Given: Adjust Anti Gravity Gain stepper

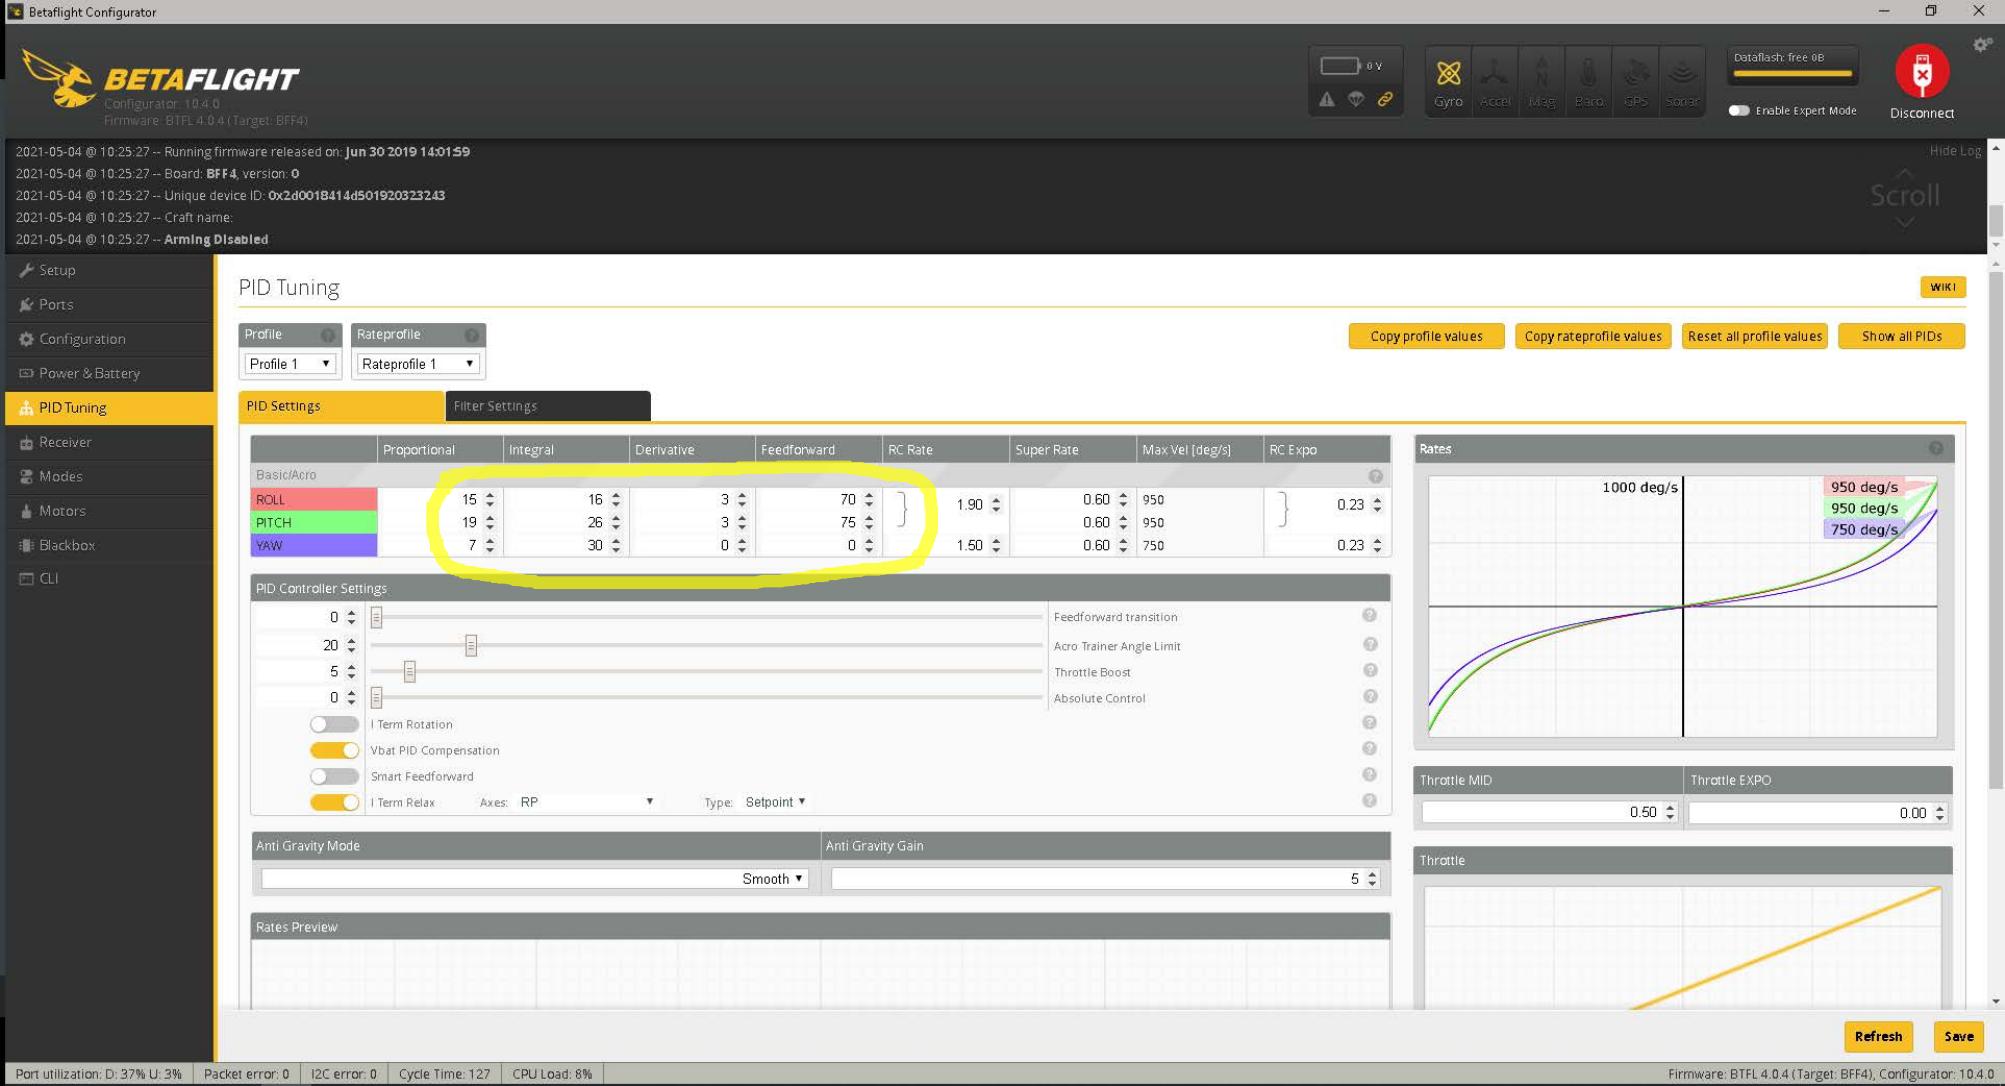Looking at the screenshot, I should (x=1372, y=879).
